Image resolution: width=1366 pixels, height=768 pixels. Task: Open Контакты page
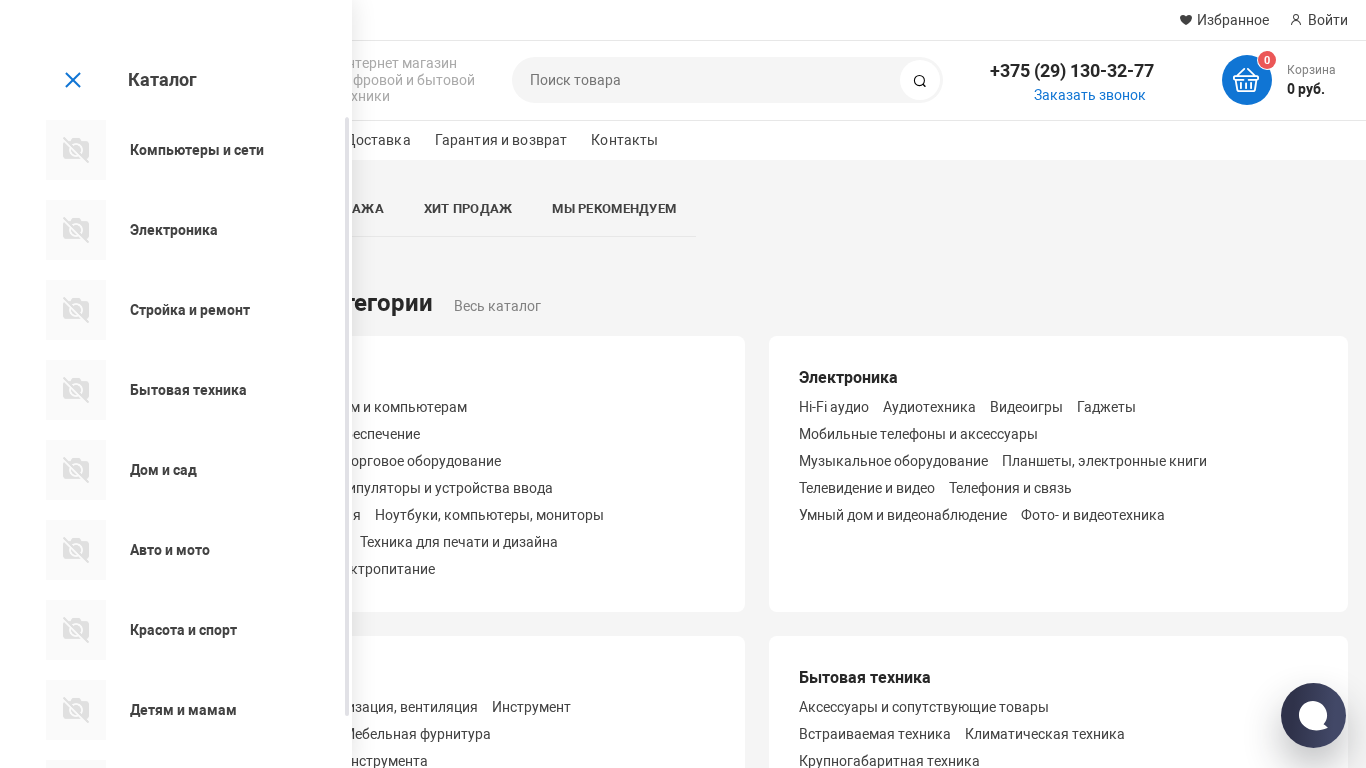point(624,140)
